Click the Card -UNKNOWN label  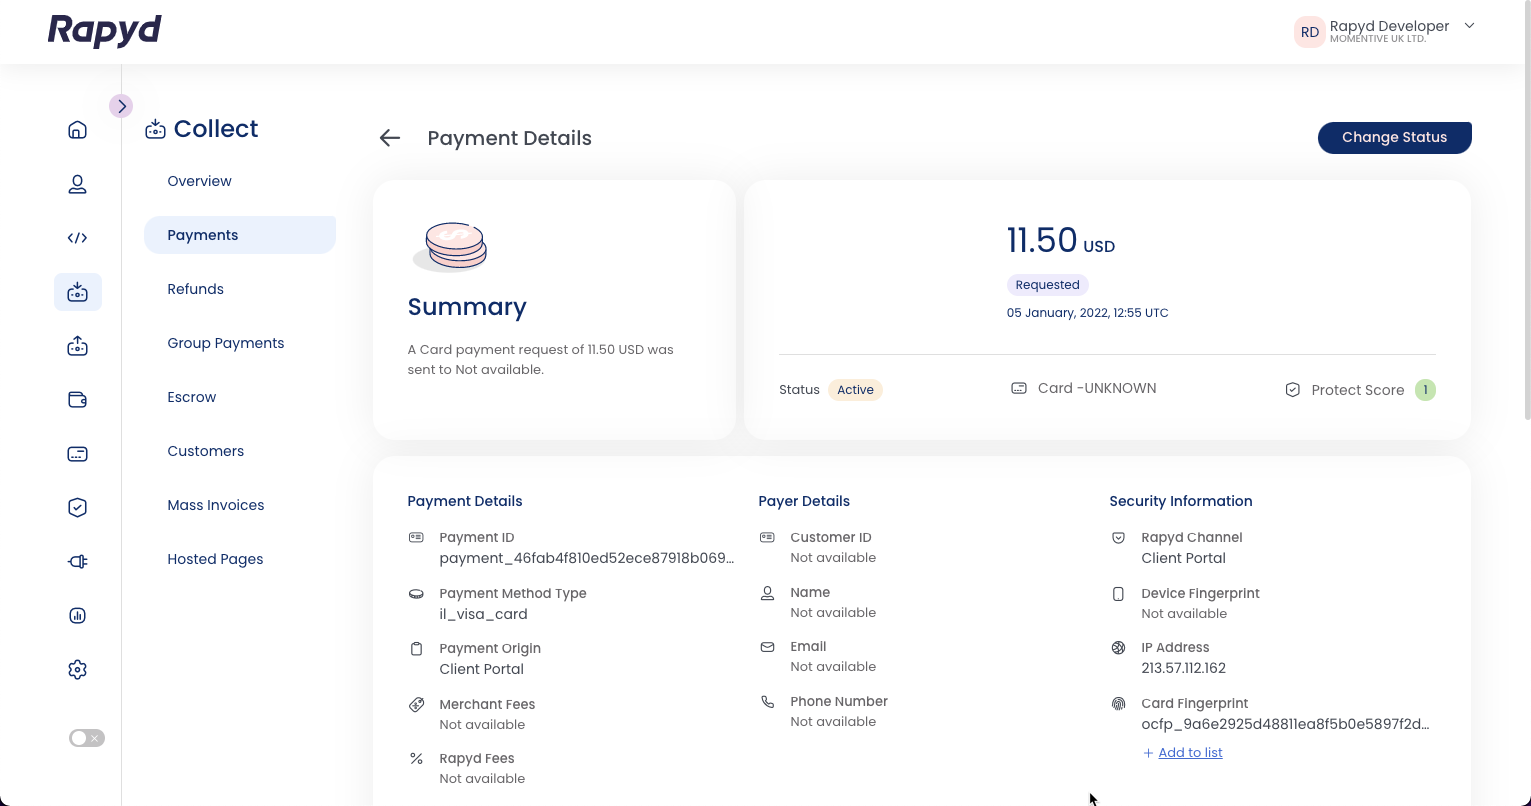[1097, 388]
